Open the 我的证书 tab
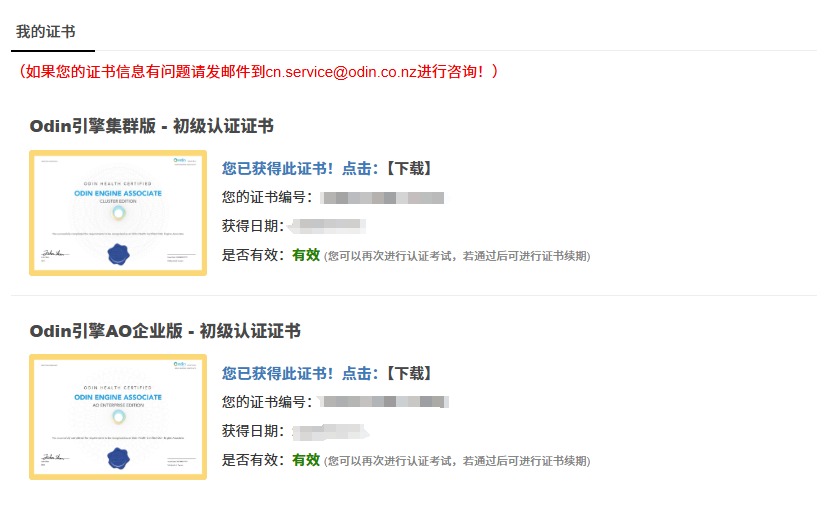 coord(46,32)
